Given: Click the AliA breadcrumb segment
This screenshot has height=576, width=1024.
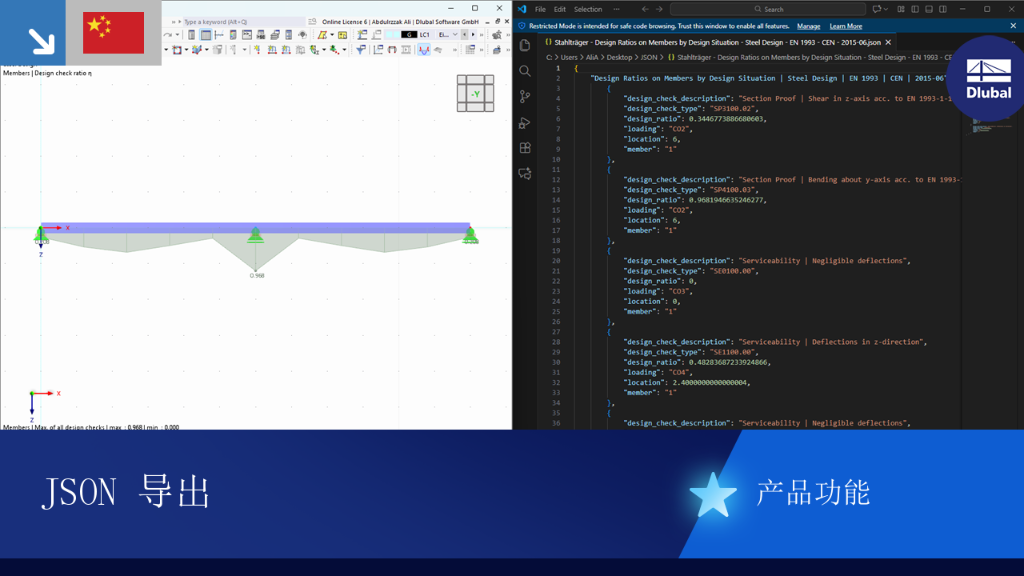Looking at the screenshot, I should click(x=592, y=57).
